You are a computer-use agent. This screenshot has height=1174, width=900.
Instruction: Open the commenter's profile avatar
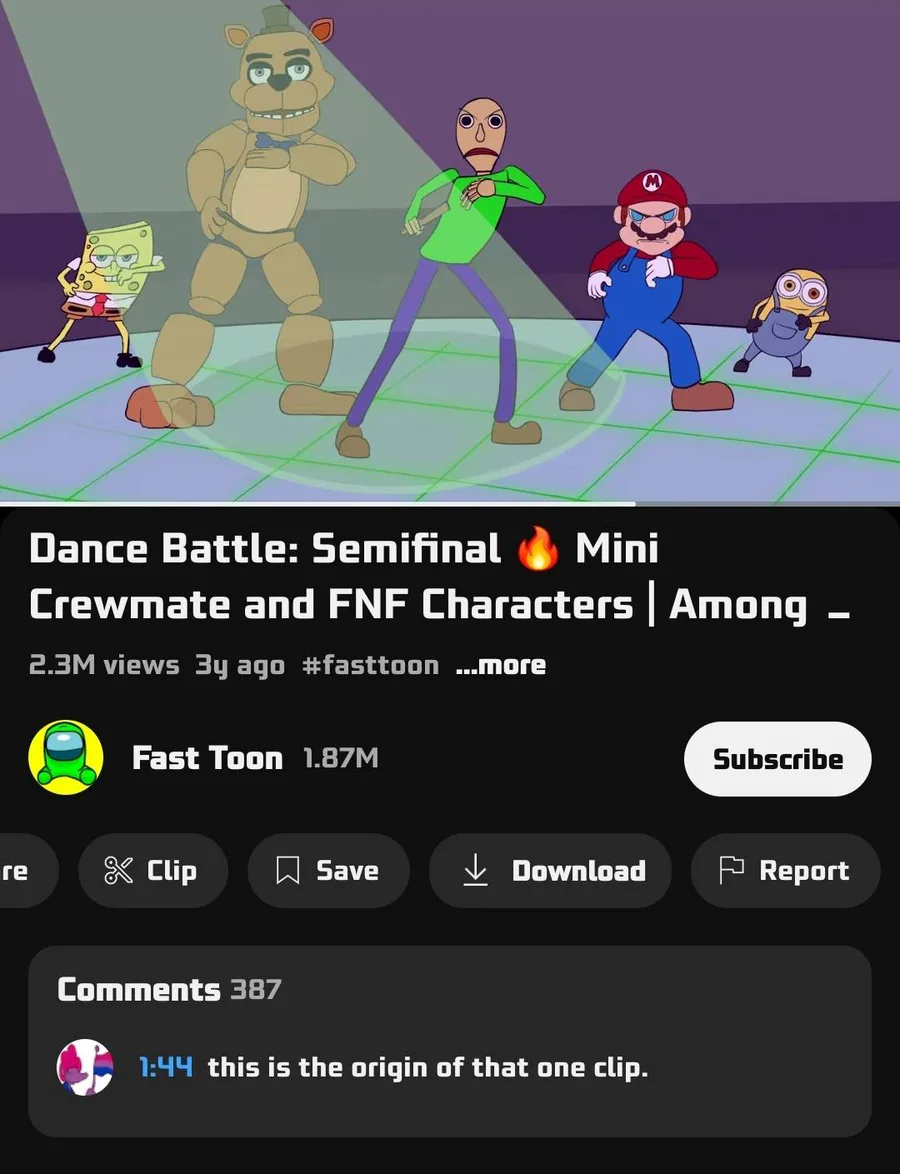coord(85,1067)
